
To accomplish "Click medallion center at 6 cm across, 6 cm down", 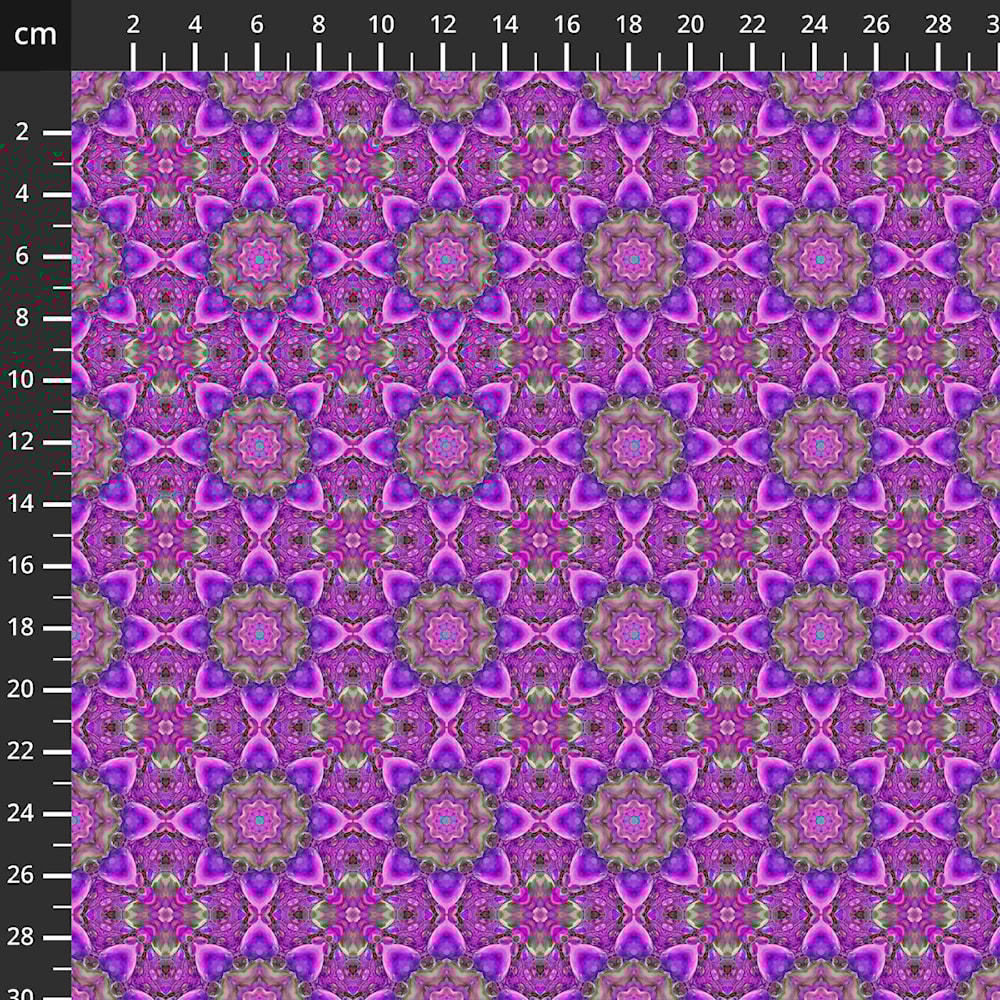I will point(259,259).
